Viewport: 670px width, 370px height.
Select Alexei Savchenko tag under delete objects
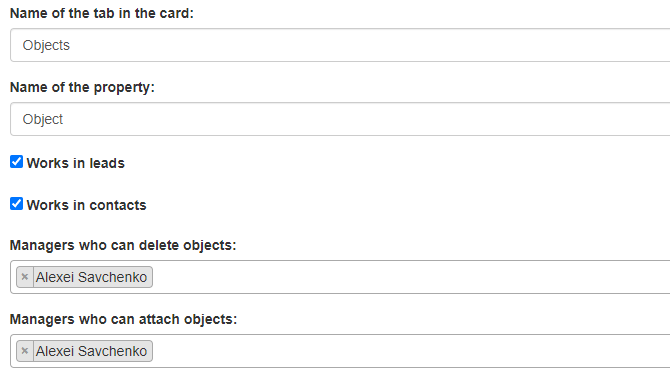(x=91, y=277)
